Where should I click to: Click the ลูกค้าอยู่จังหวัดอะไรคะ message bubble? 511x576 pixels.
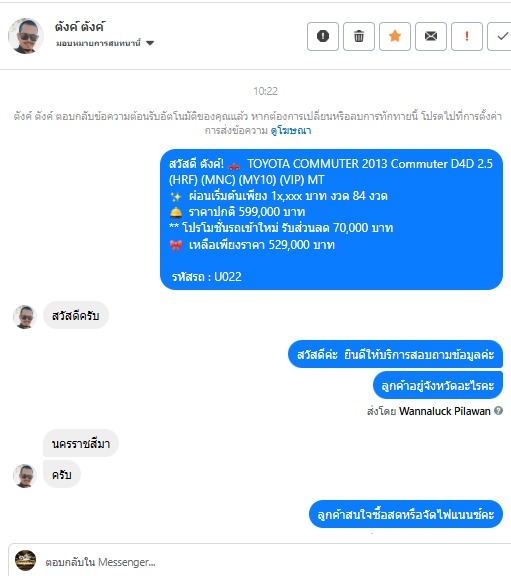[438, 385]
